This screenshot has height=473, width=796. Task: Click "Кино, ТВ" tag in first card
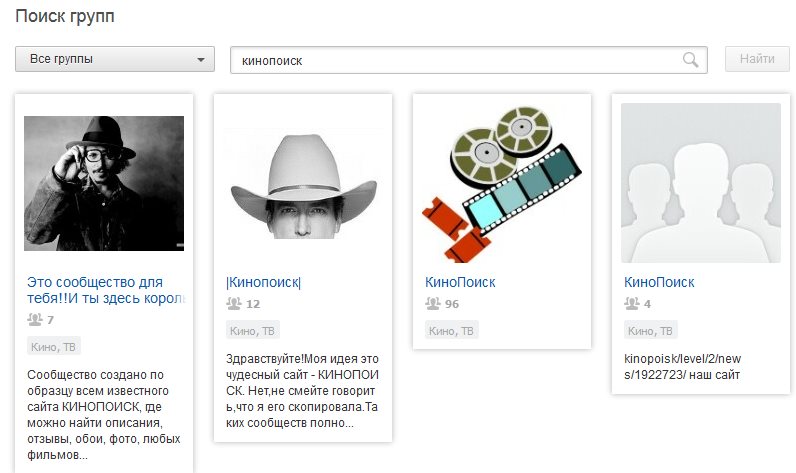53,347
